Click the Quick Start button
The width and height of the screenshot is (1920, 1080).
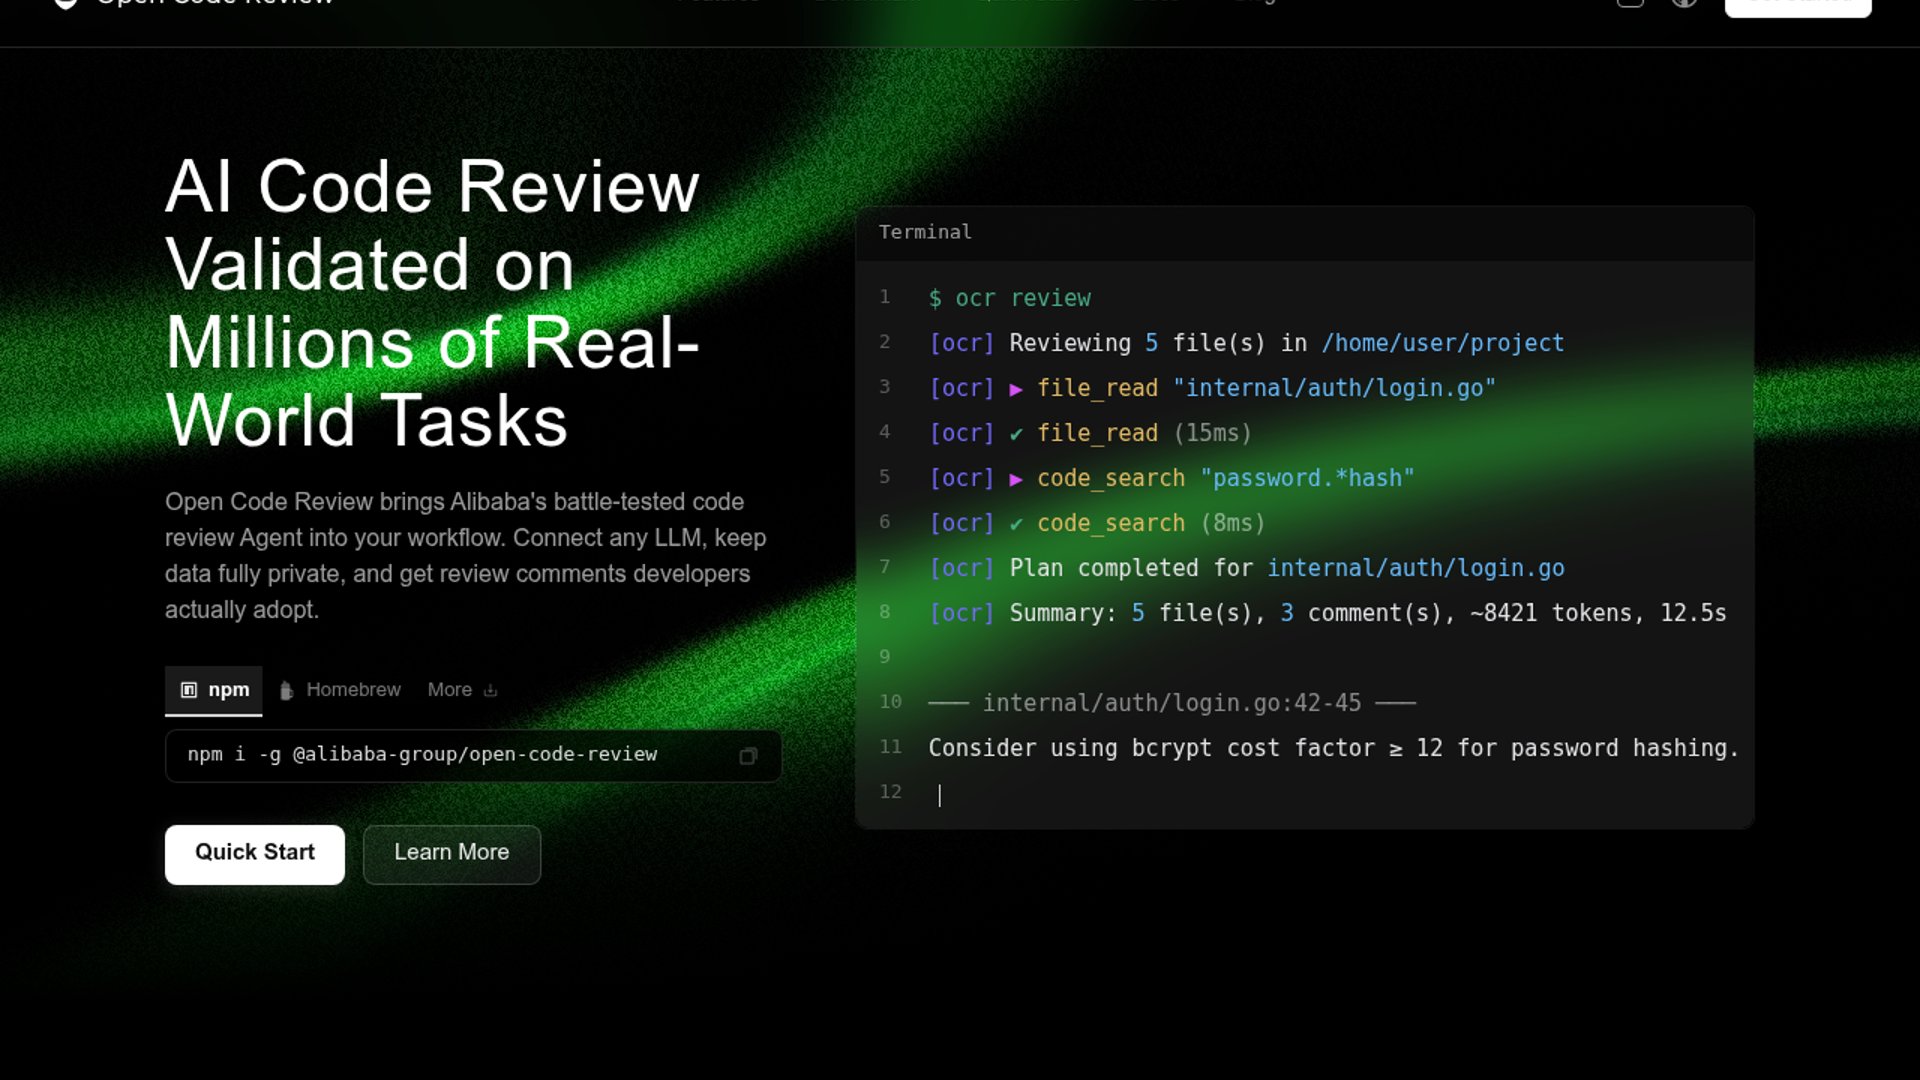pos(255,854)
